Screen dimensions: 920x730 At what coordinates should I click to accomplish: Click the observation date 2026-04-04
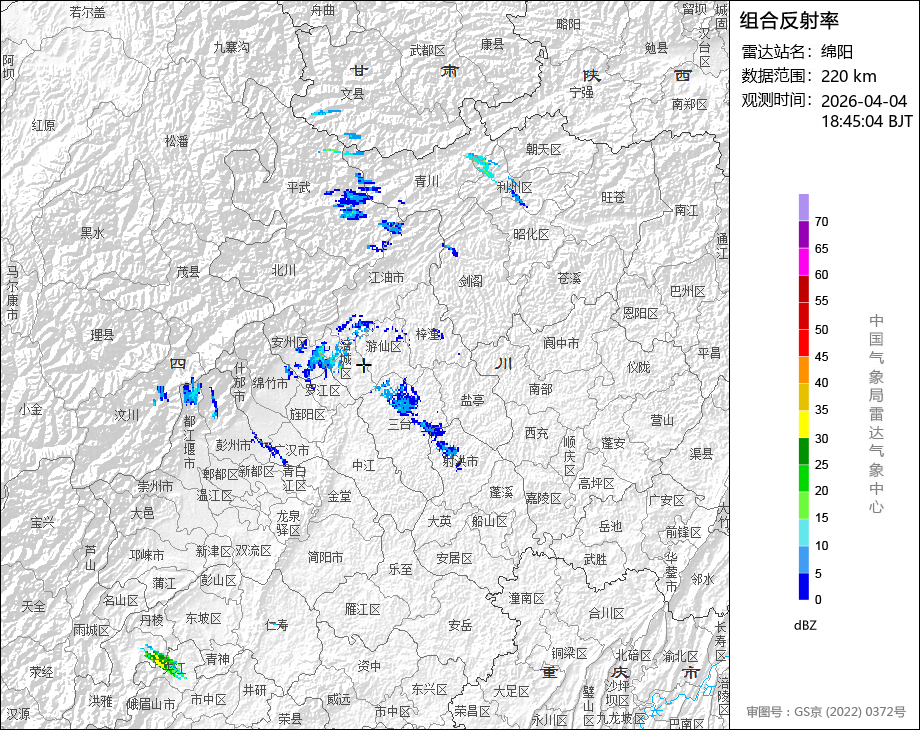[864, 101]
